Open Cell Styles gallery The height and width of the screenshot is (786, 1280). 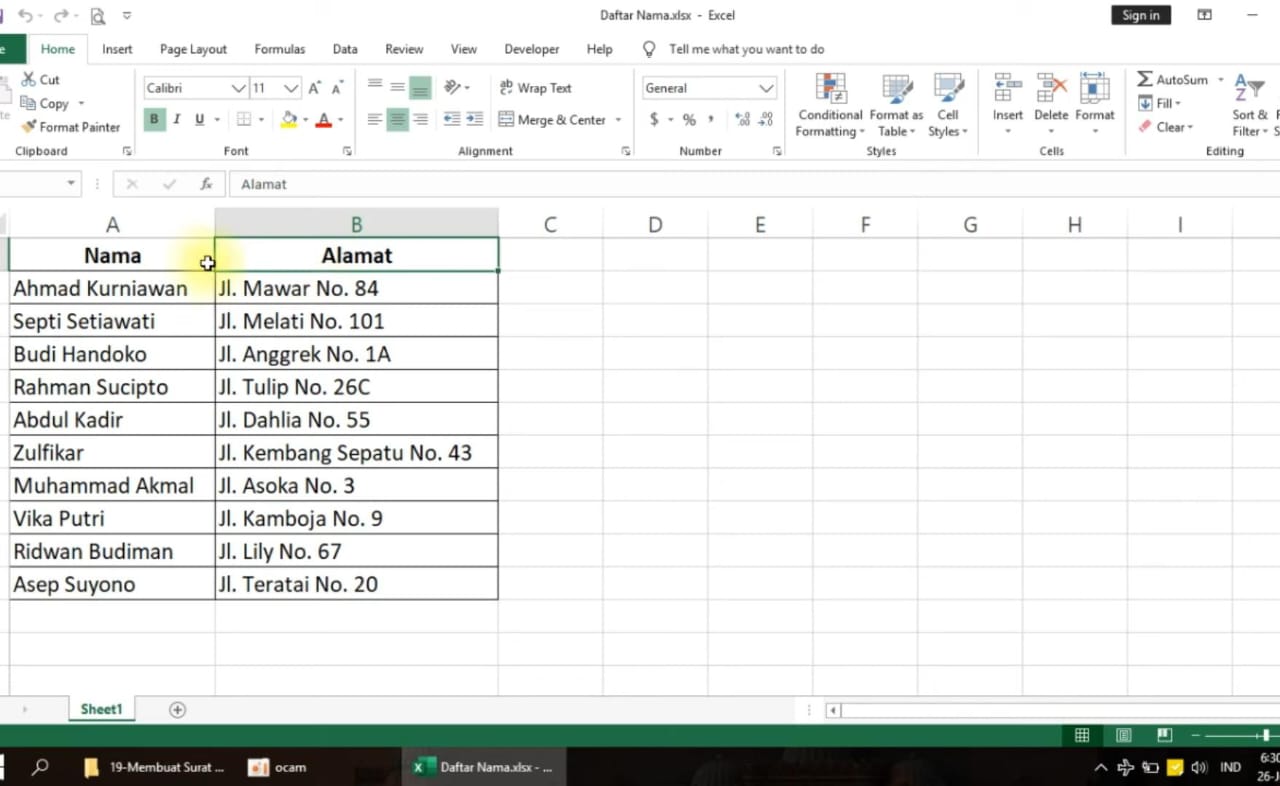pos(947,105)
